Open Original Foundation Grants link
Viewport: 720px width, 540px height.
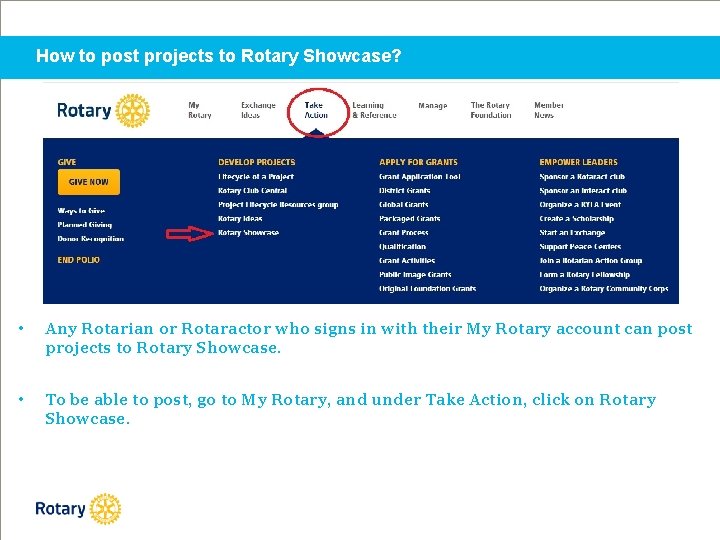click(428, 289)
